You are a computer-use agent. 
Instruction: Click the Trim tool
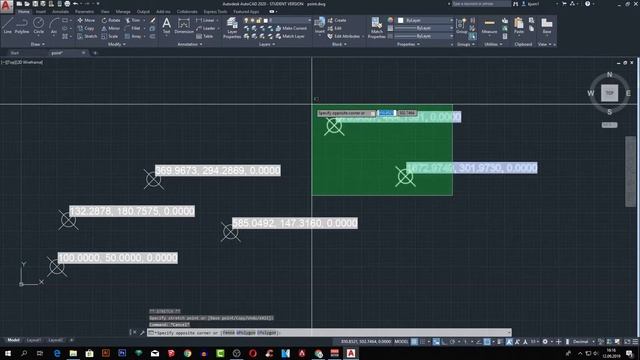point(133,20)
